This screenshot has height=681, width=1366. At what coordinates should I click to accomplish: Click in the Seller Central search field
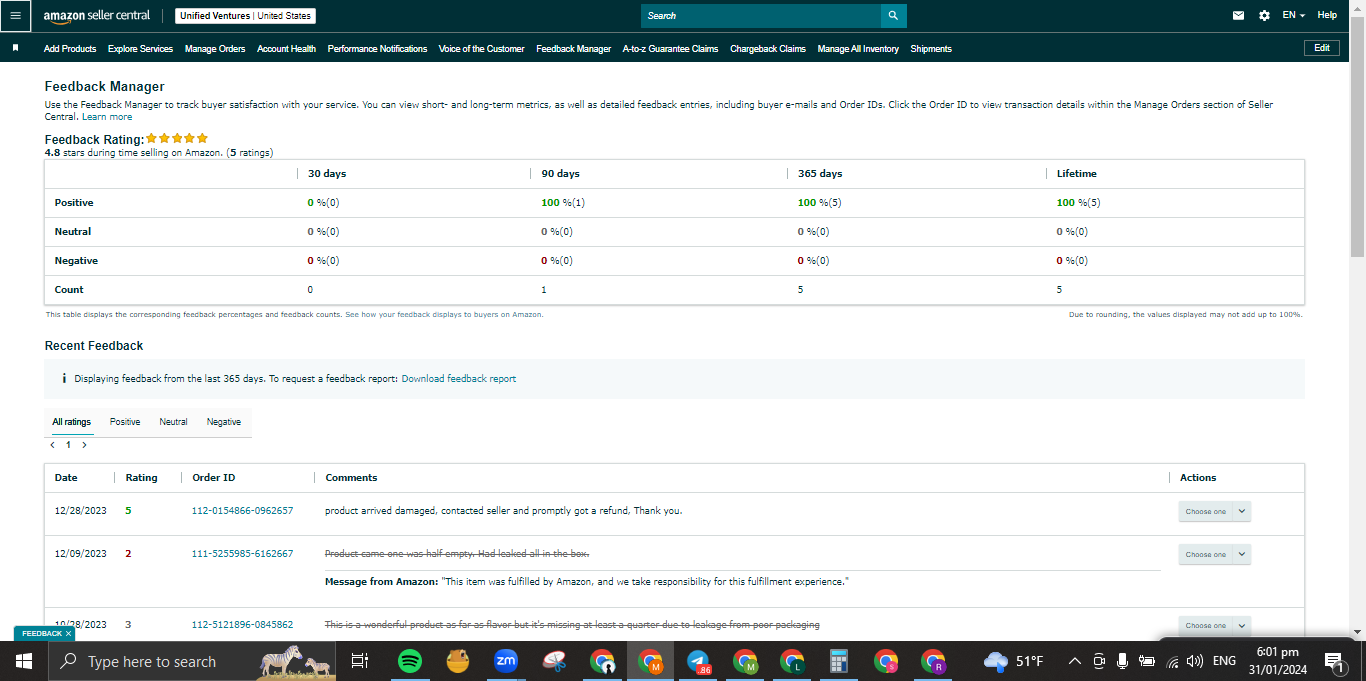click(761, 16)
